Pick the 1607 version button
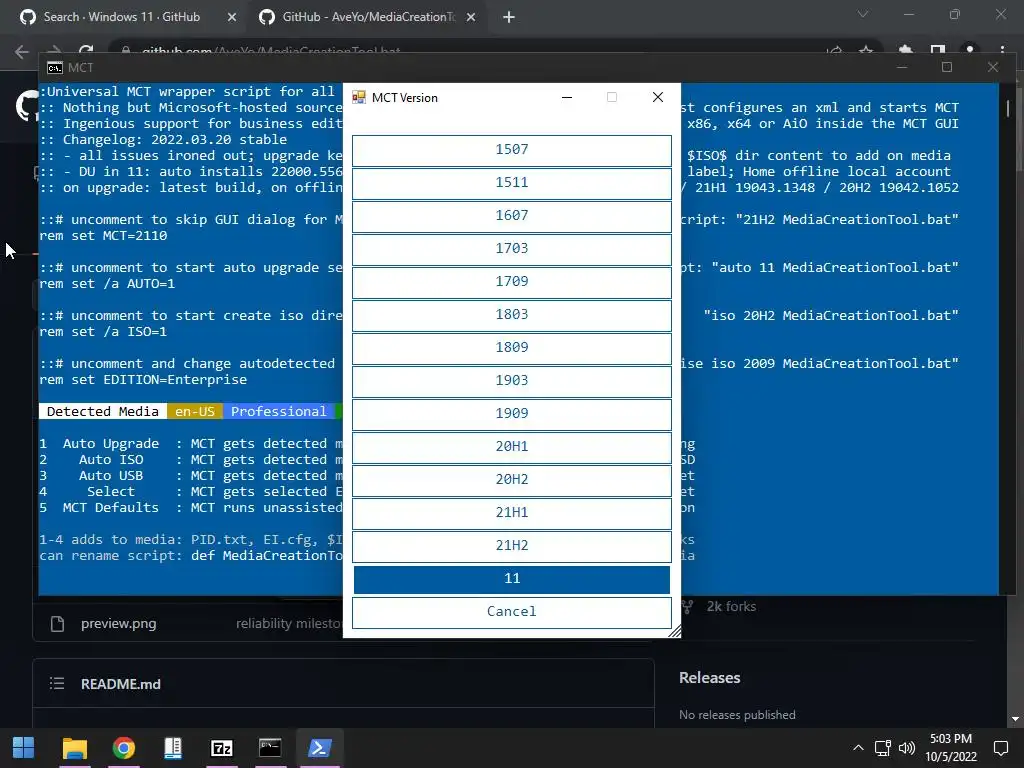Screen dimensions: 1024x768 click(511, 216)
